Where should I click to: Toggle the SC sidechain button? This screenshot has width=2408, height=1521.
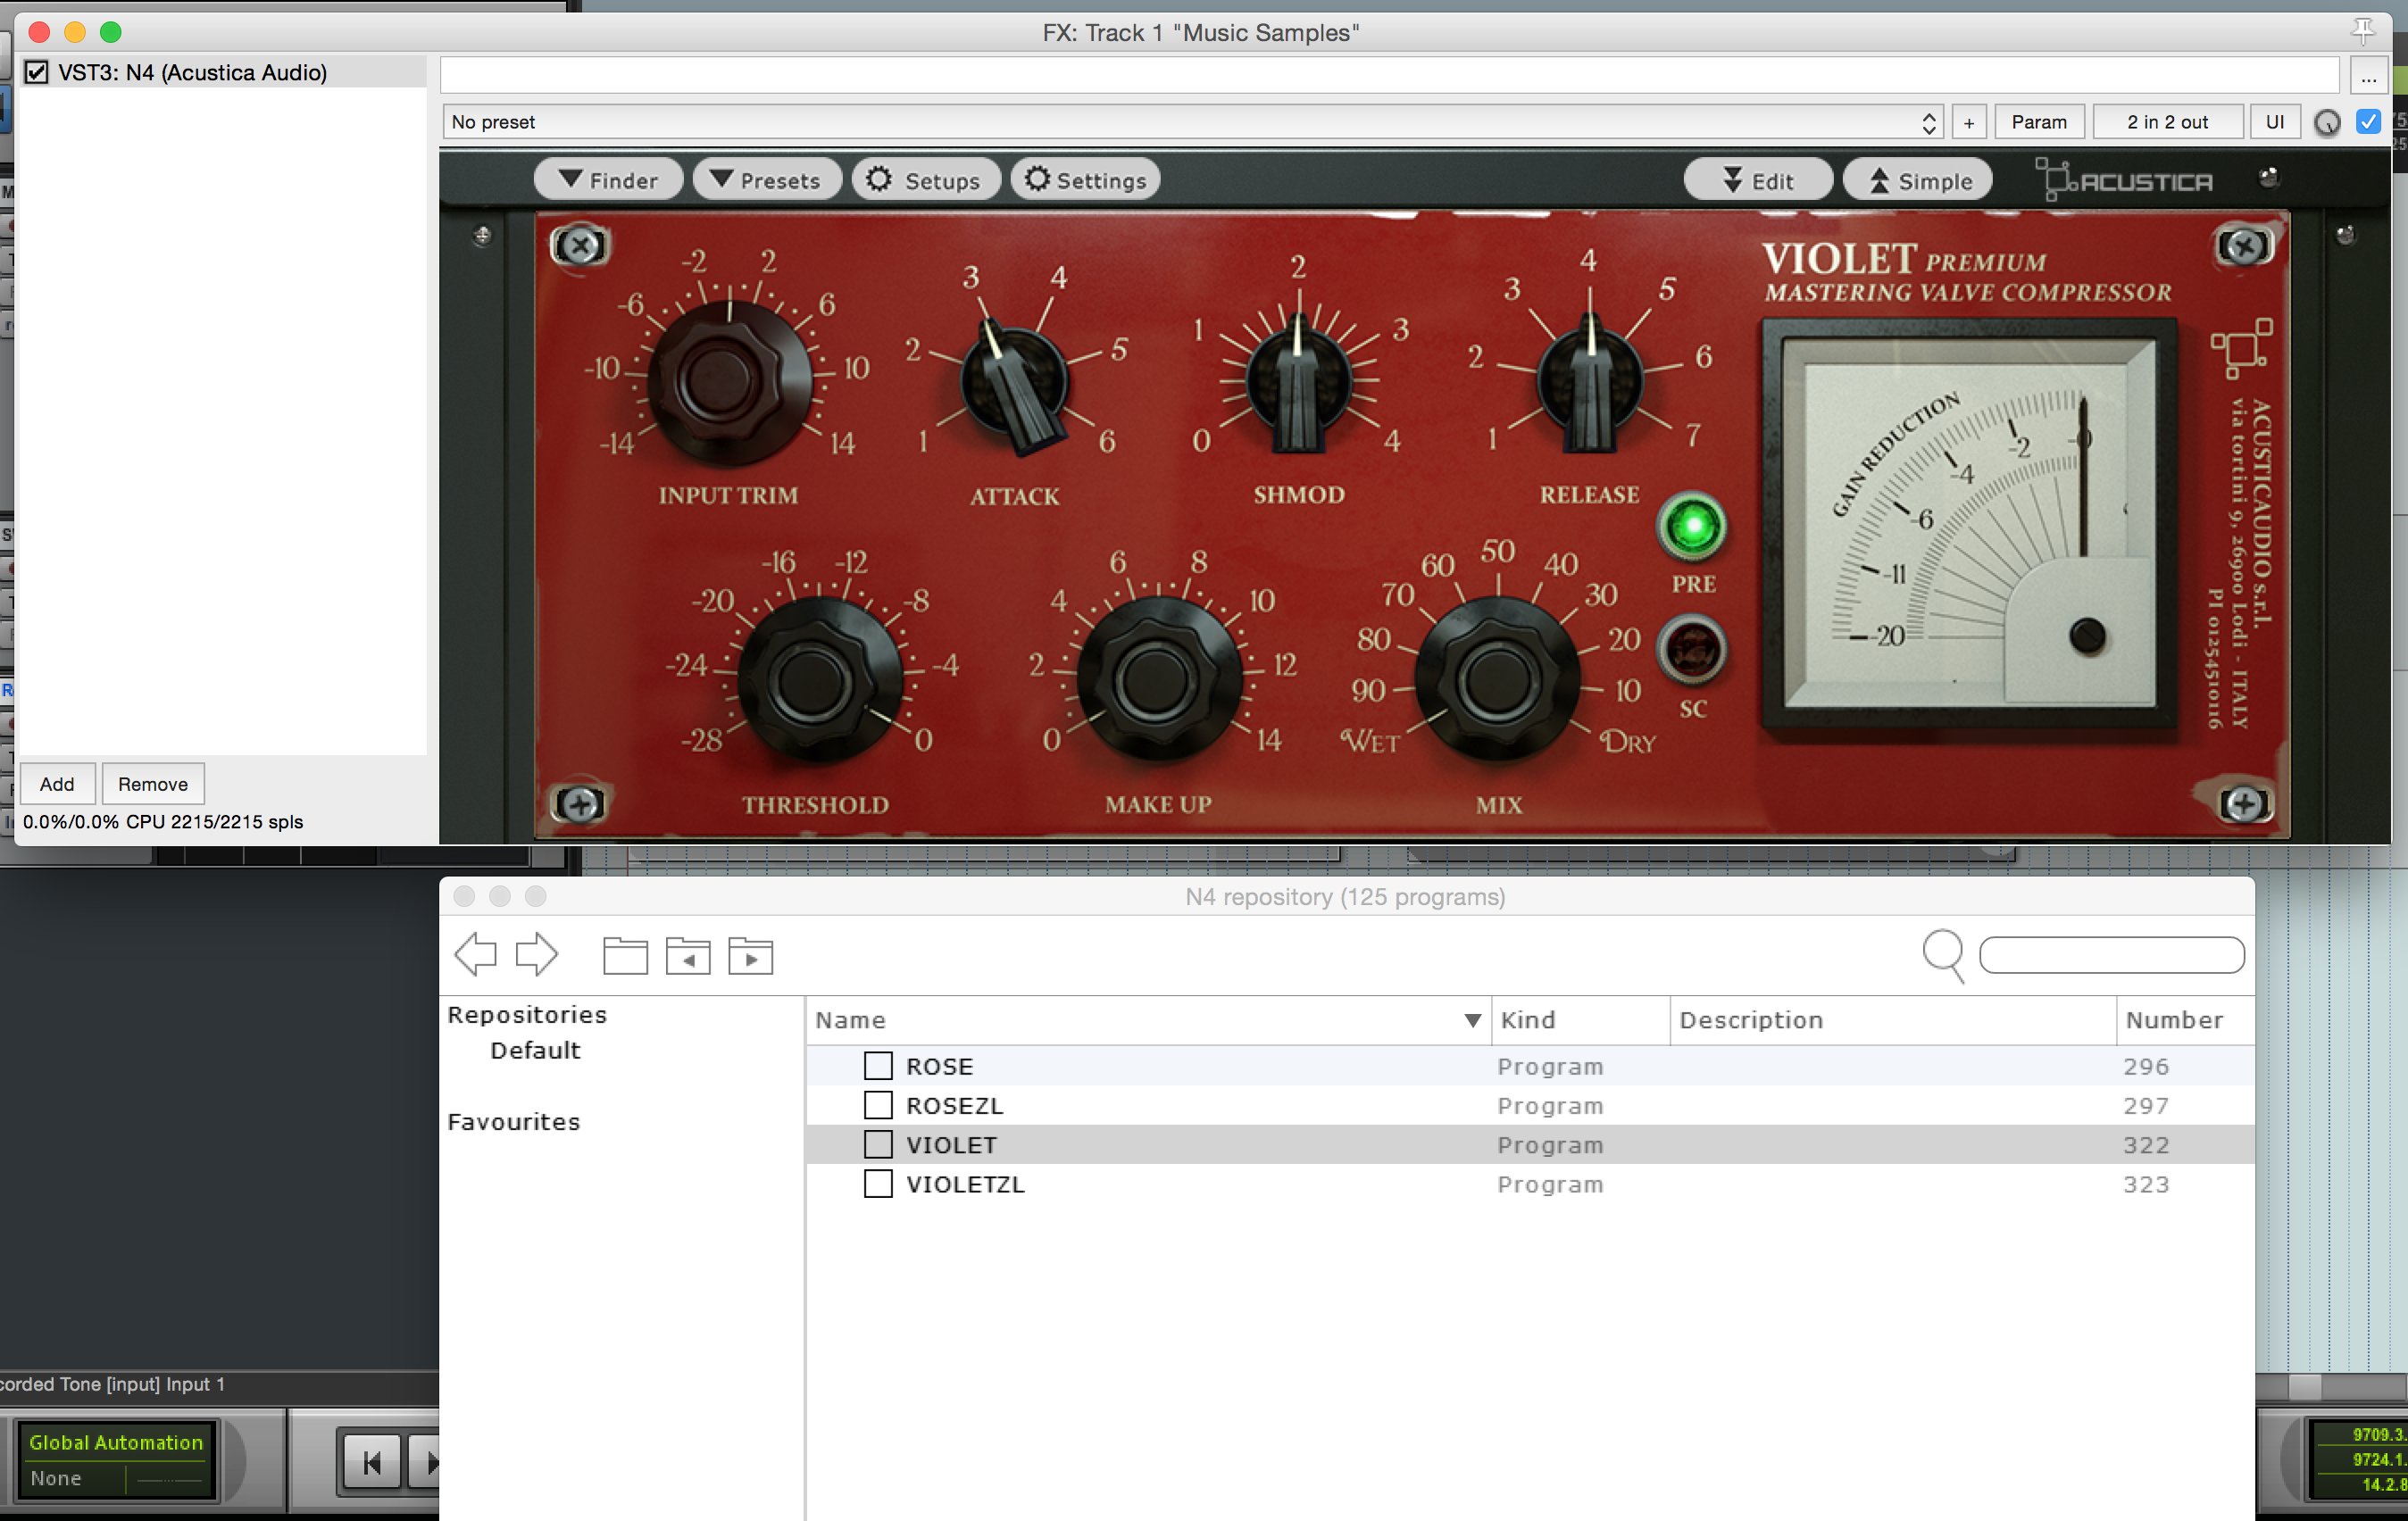click(1692, 651)
